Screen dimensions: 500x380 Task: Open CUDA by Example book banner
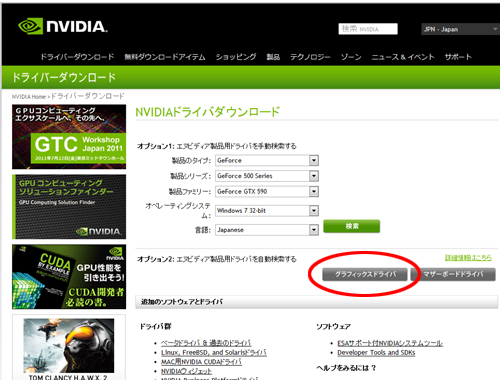pos(69,277)
